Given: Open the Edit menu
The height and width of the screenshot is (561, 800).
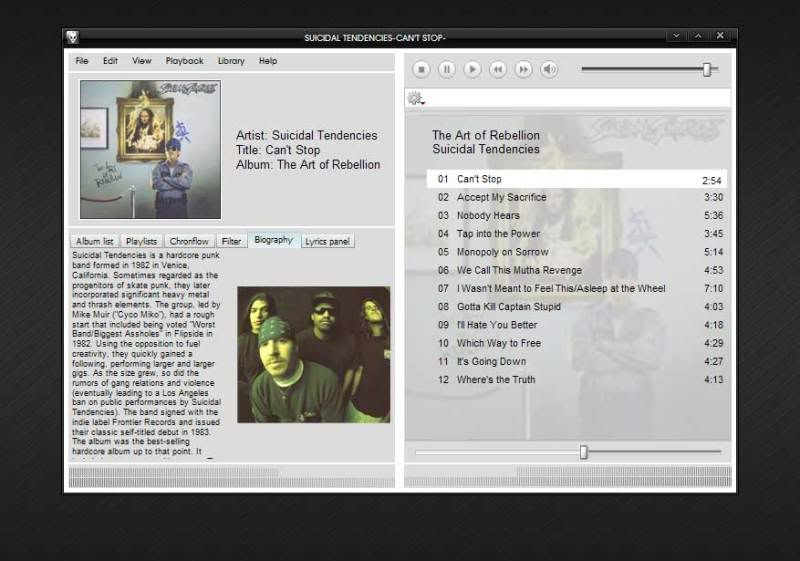Looking at the screenshot, I should (x=110, y=61).
